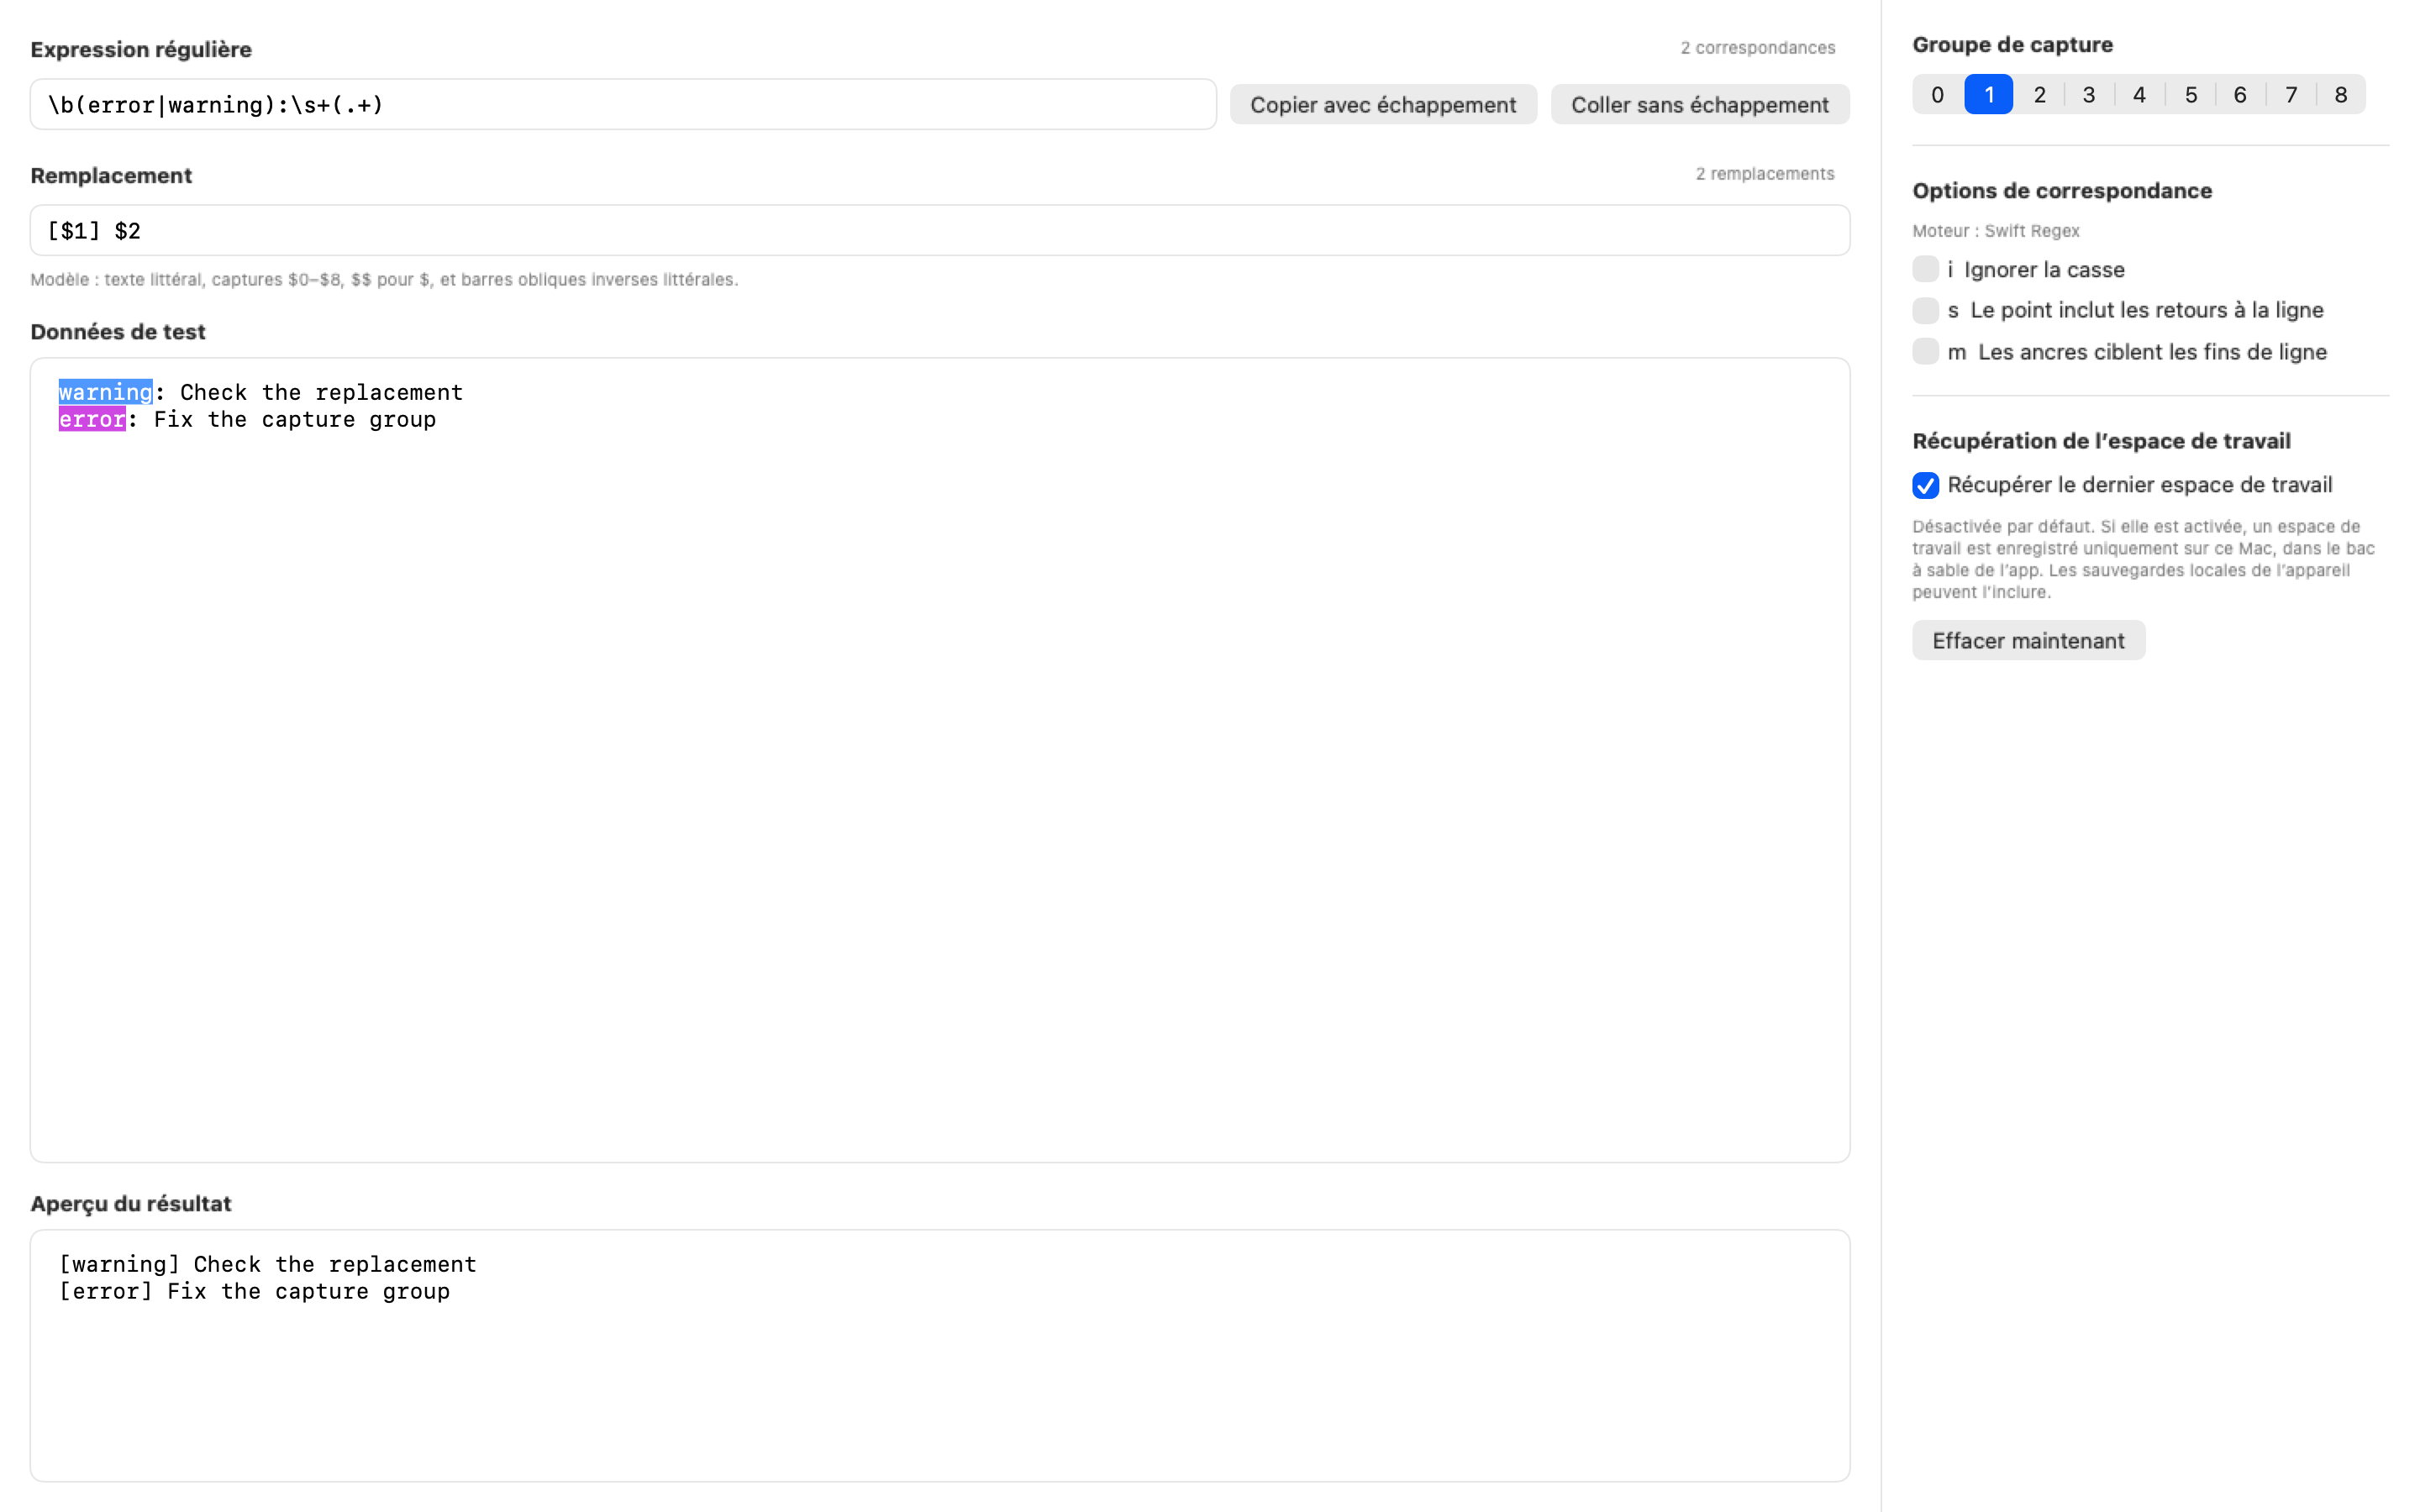Focus the Remplacement input field
The image size is (2420, 1512).
(940, 231)
